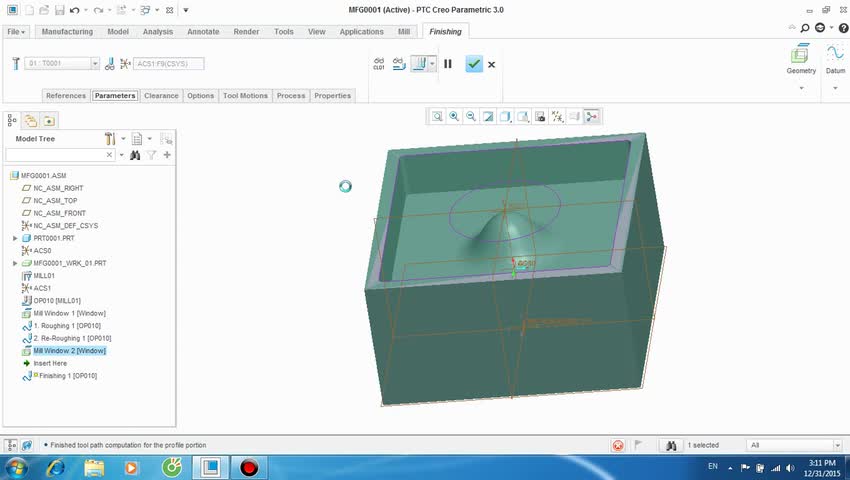
Task: Expand the MFG0001_WRK_01.PRT tree node
Action: click(x=15, y=263)
